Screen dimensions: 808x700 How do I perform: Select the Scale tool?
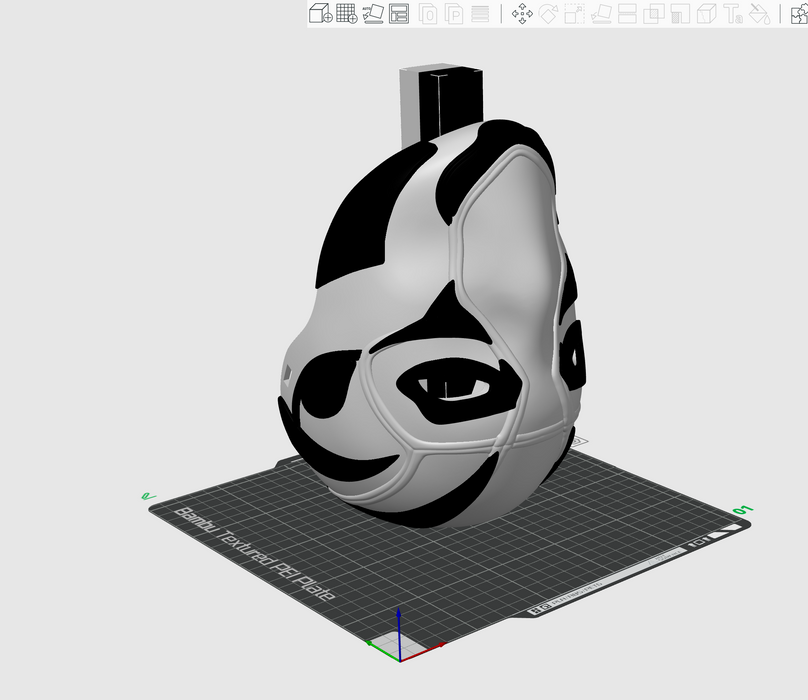(575, 13)
